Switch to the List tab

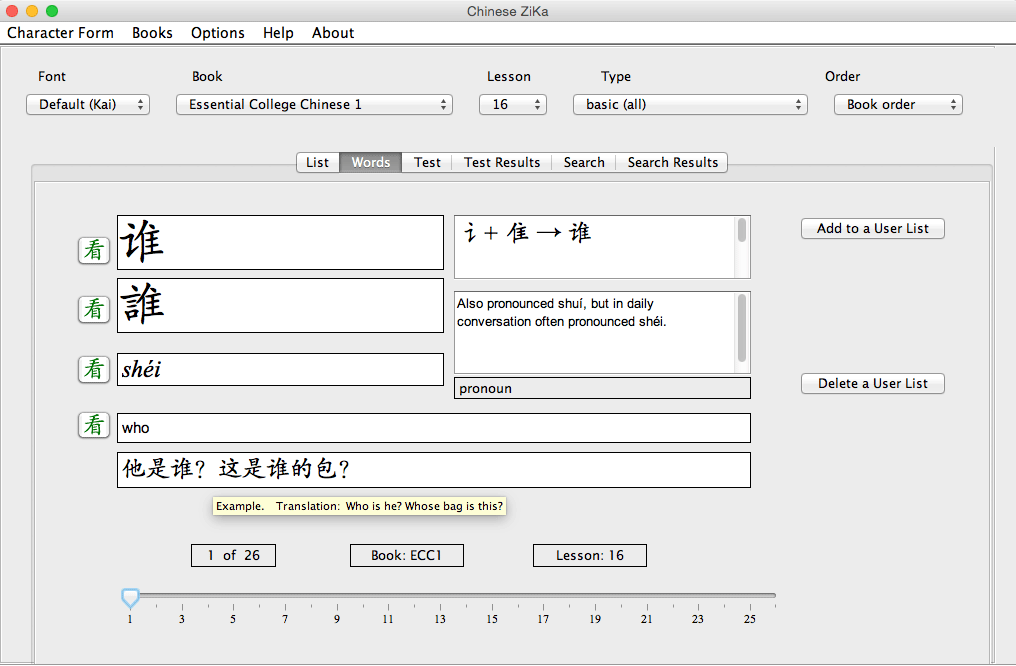coord(317,162)
